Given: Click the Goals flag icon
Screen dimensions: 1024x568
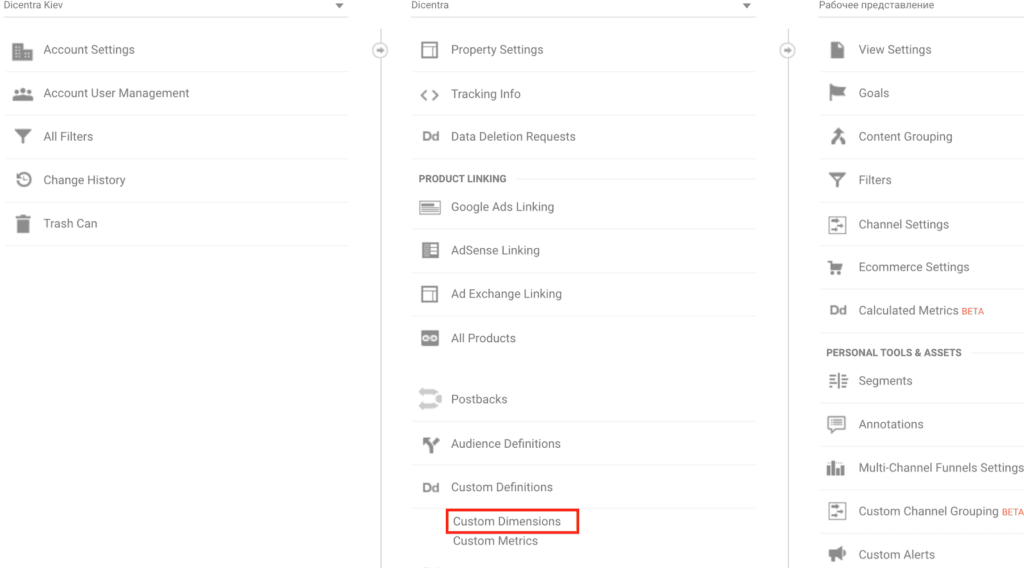Looking at the screenshot, I should pos(837,93).
